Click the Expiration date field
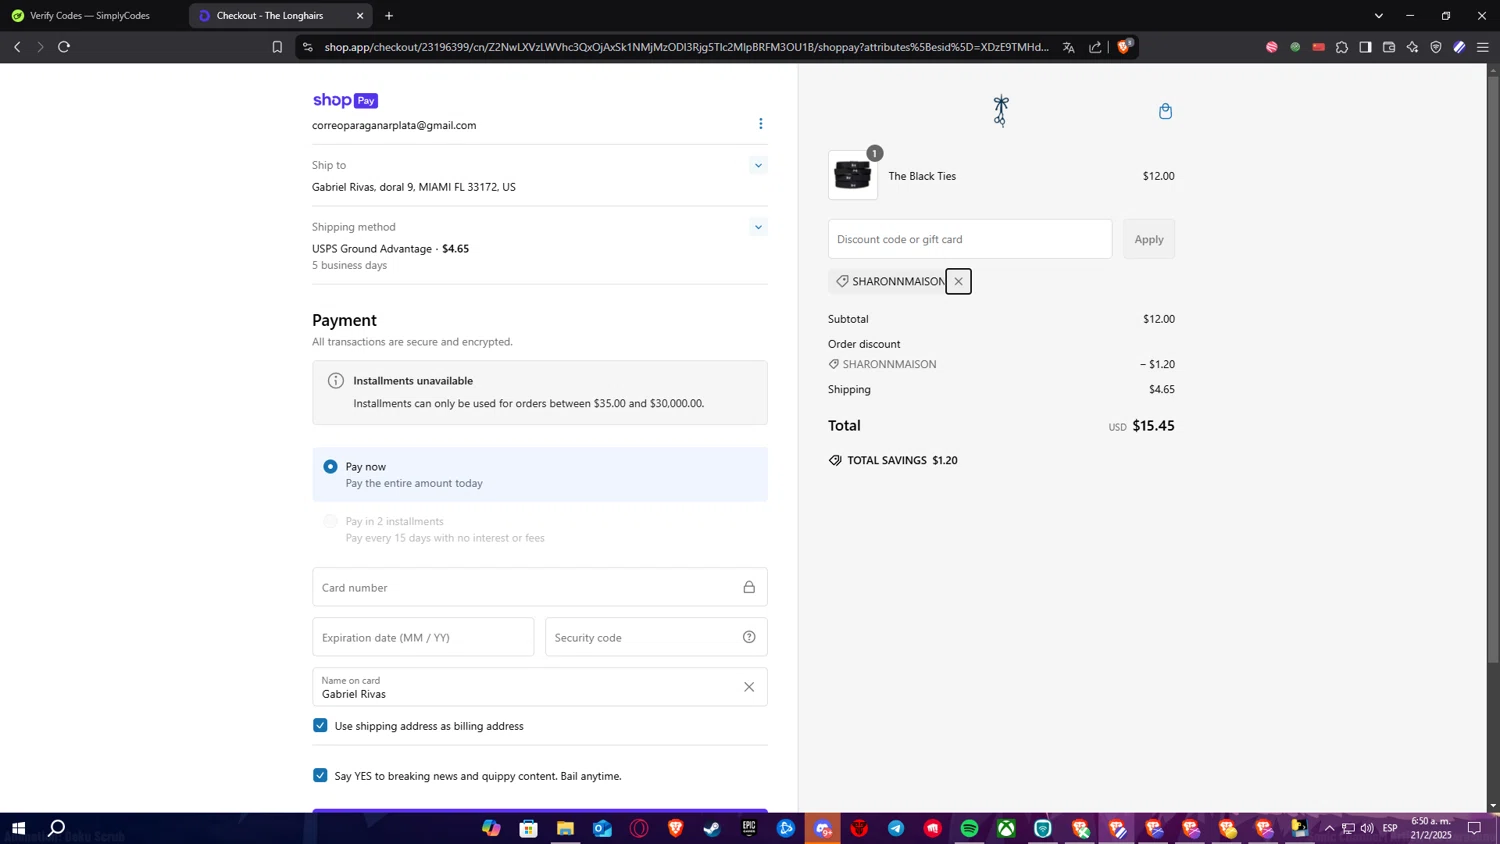 tap(423, 637)
